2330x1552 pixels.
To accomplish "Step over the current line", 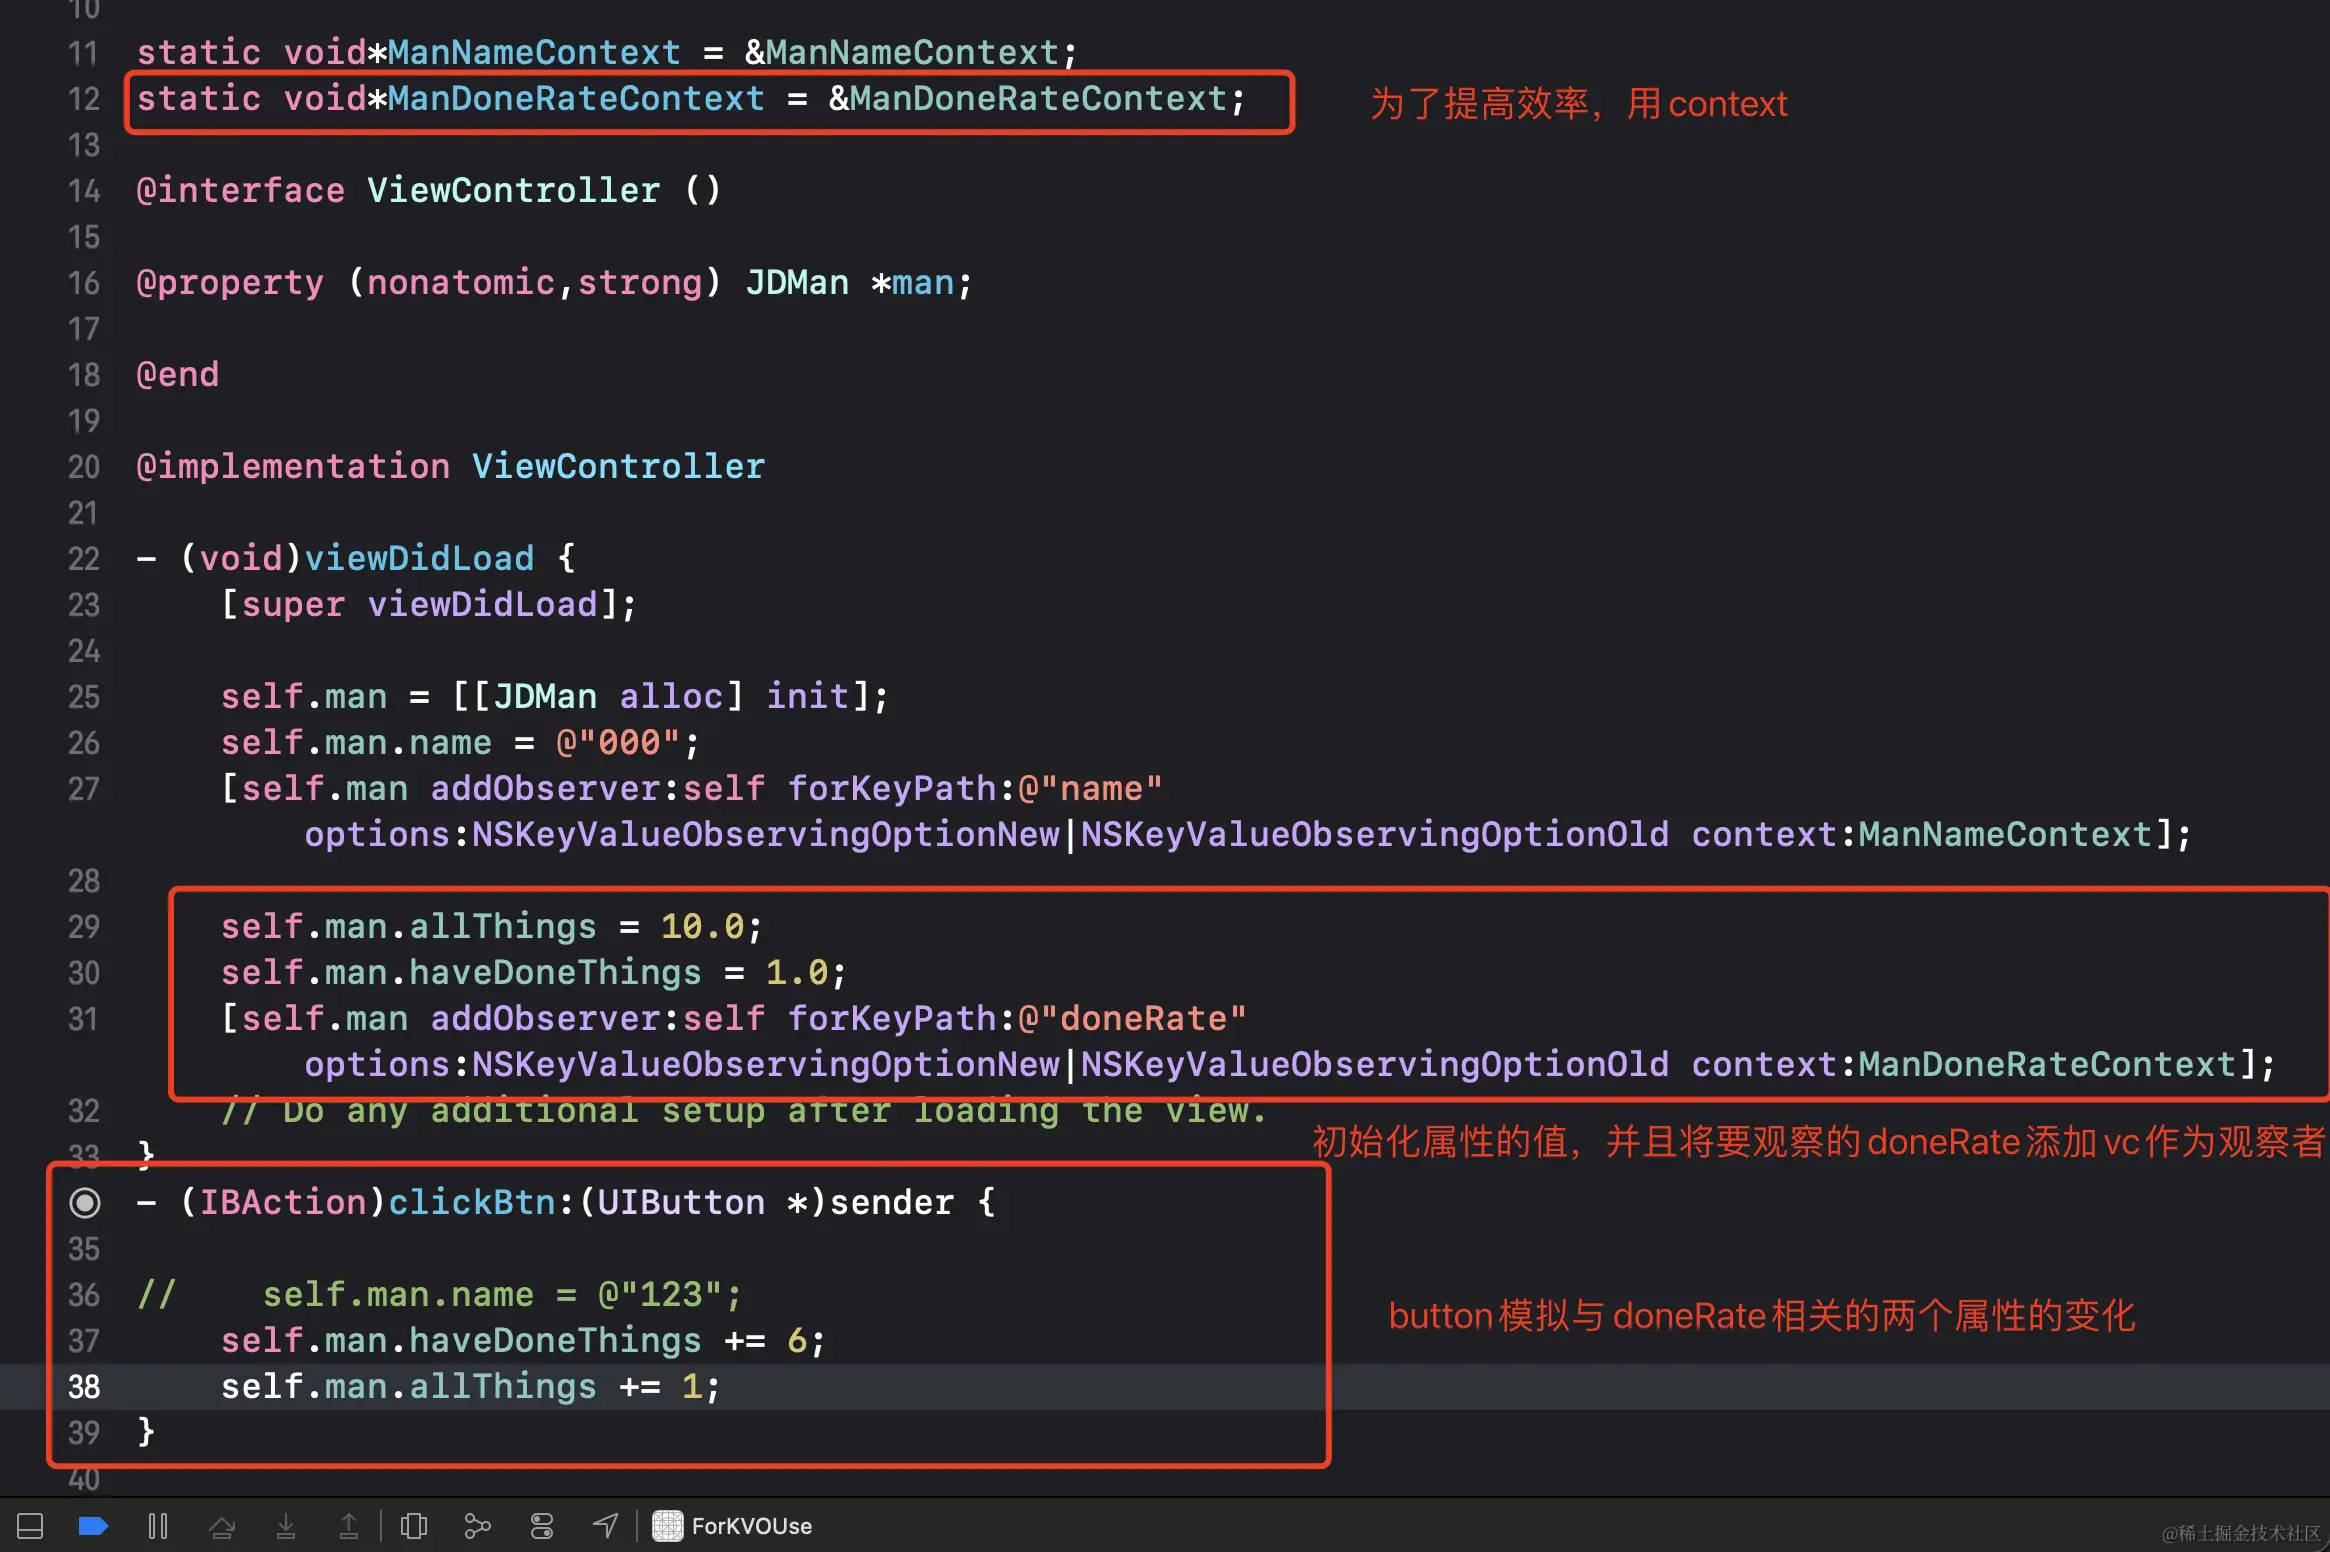I will [x=222, y=1525].
